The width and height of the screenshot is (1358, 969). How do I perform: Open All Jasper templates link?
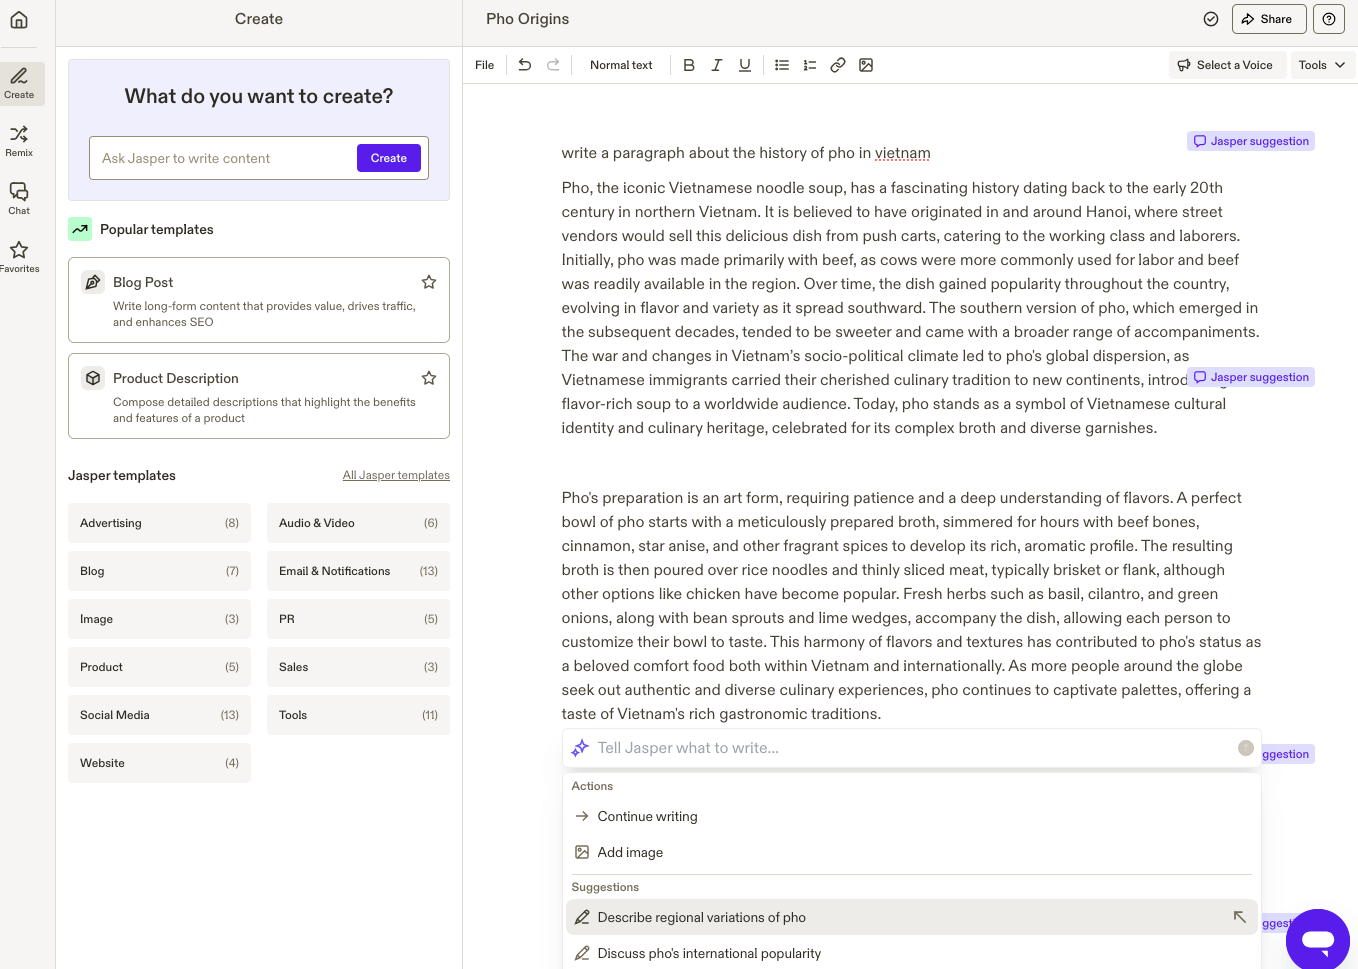point(396,475)
